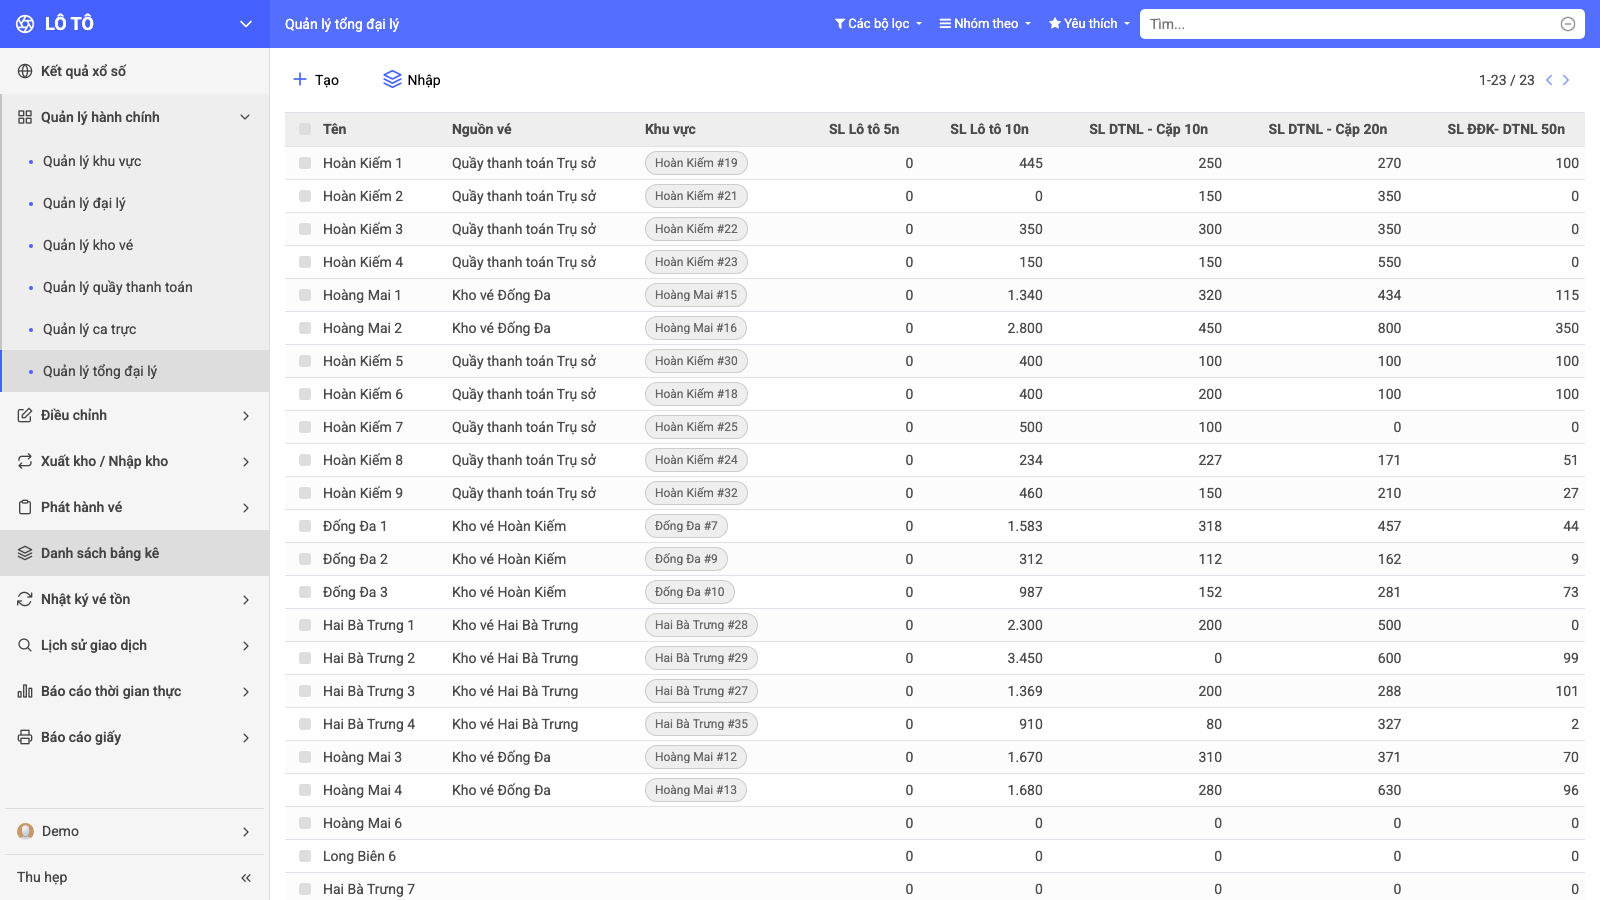This screenshot has width=1600, height=900.
Task: Open Danh sách bảng kê stack icon
Action: coord(25,553)
